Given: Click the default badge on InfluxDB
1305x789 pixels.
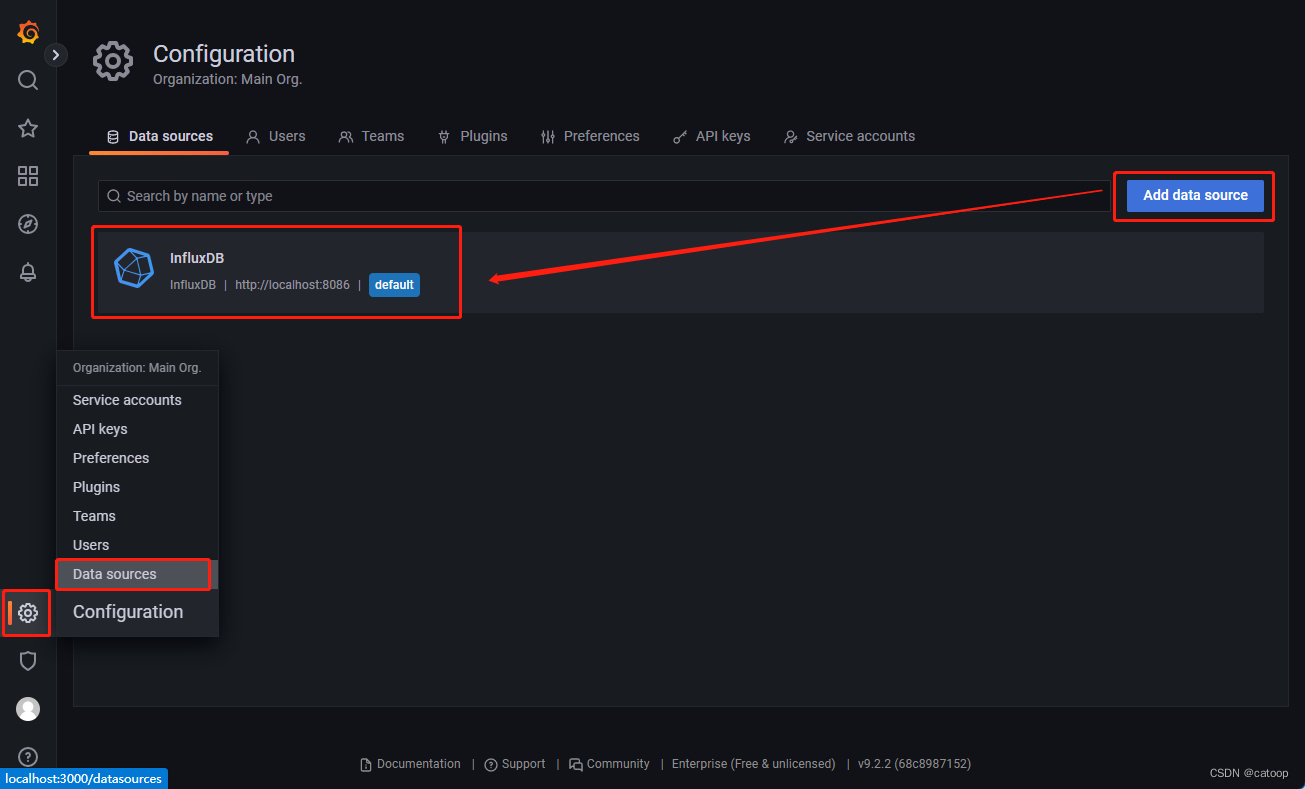Looking at the screenshot, I should pos(394,285).
